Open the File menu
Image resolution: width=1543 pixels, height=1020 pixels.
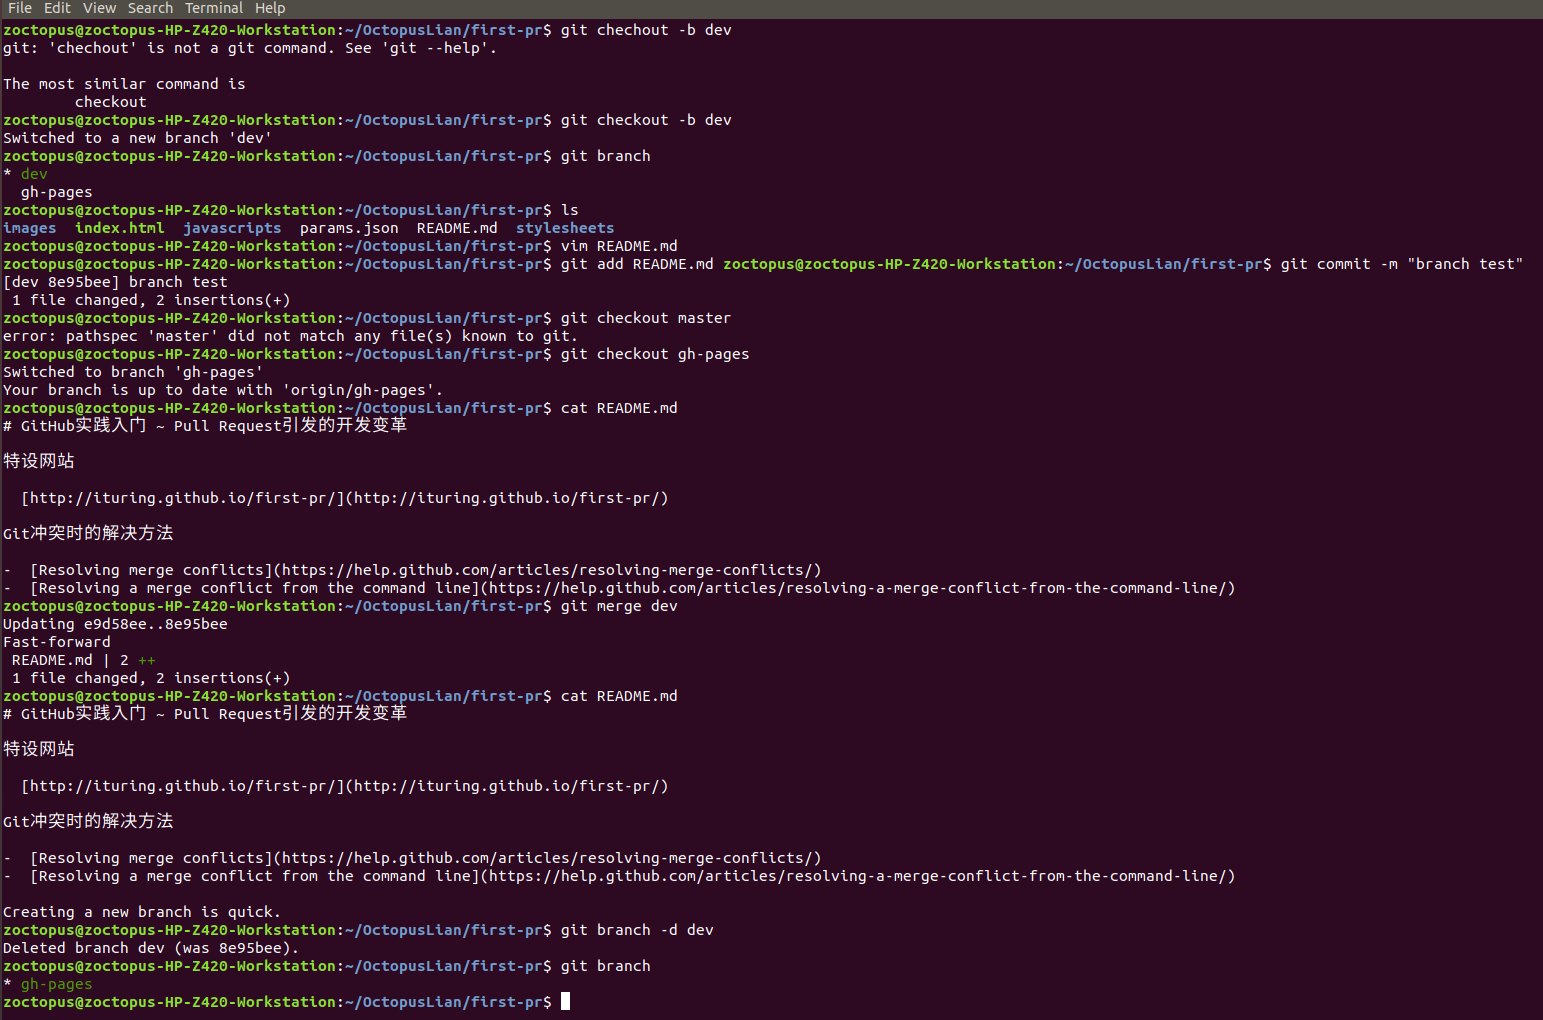coord(20,8)
